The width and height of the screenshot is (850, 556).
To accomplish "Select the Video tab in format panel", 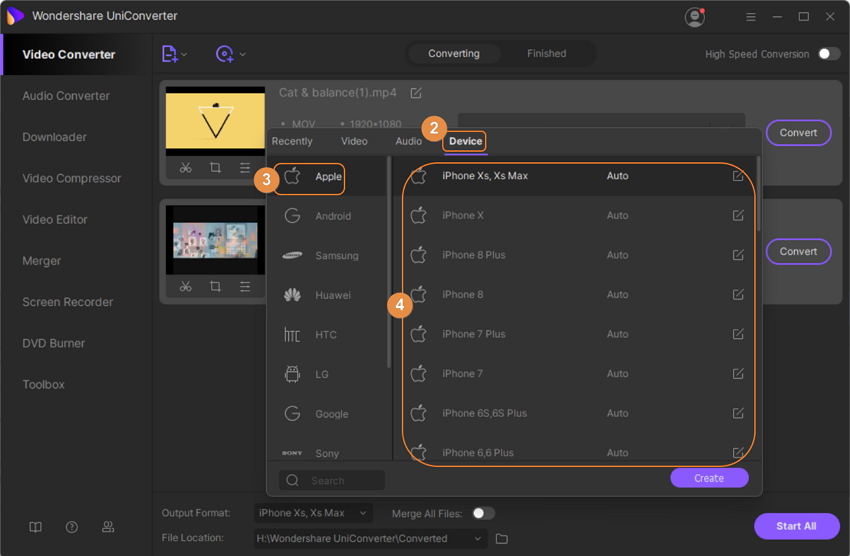I will [354, 141].
